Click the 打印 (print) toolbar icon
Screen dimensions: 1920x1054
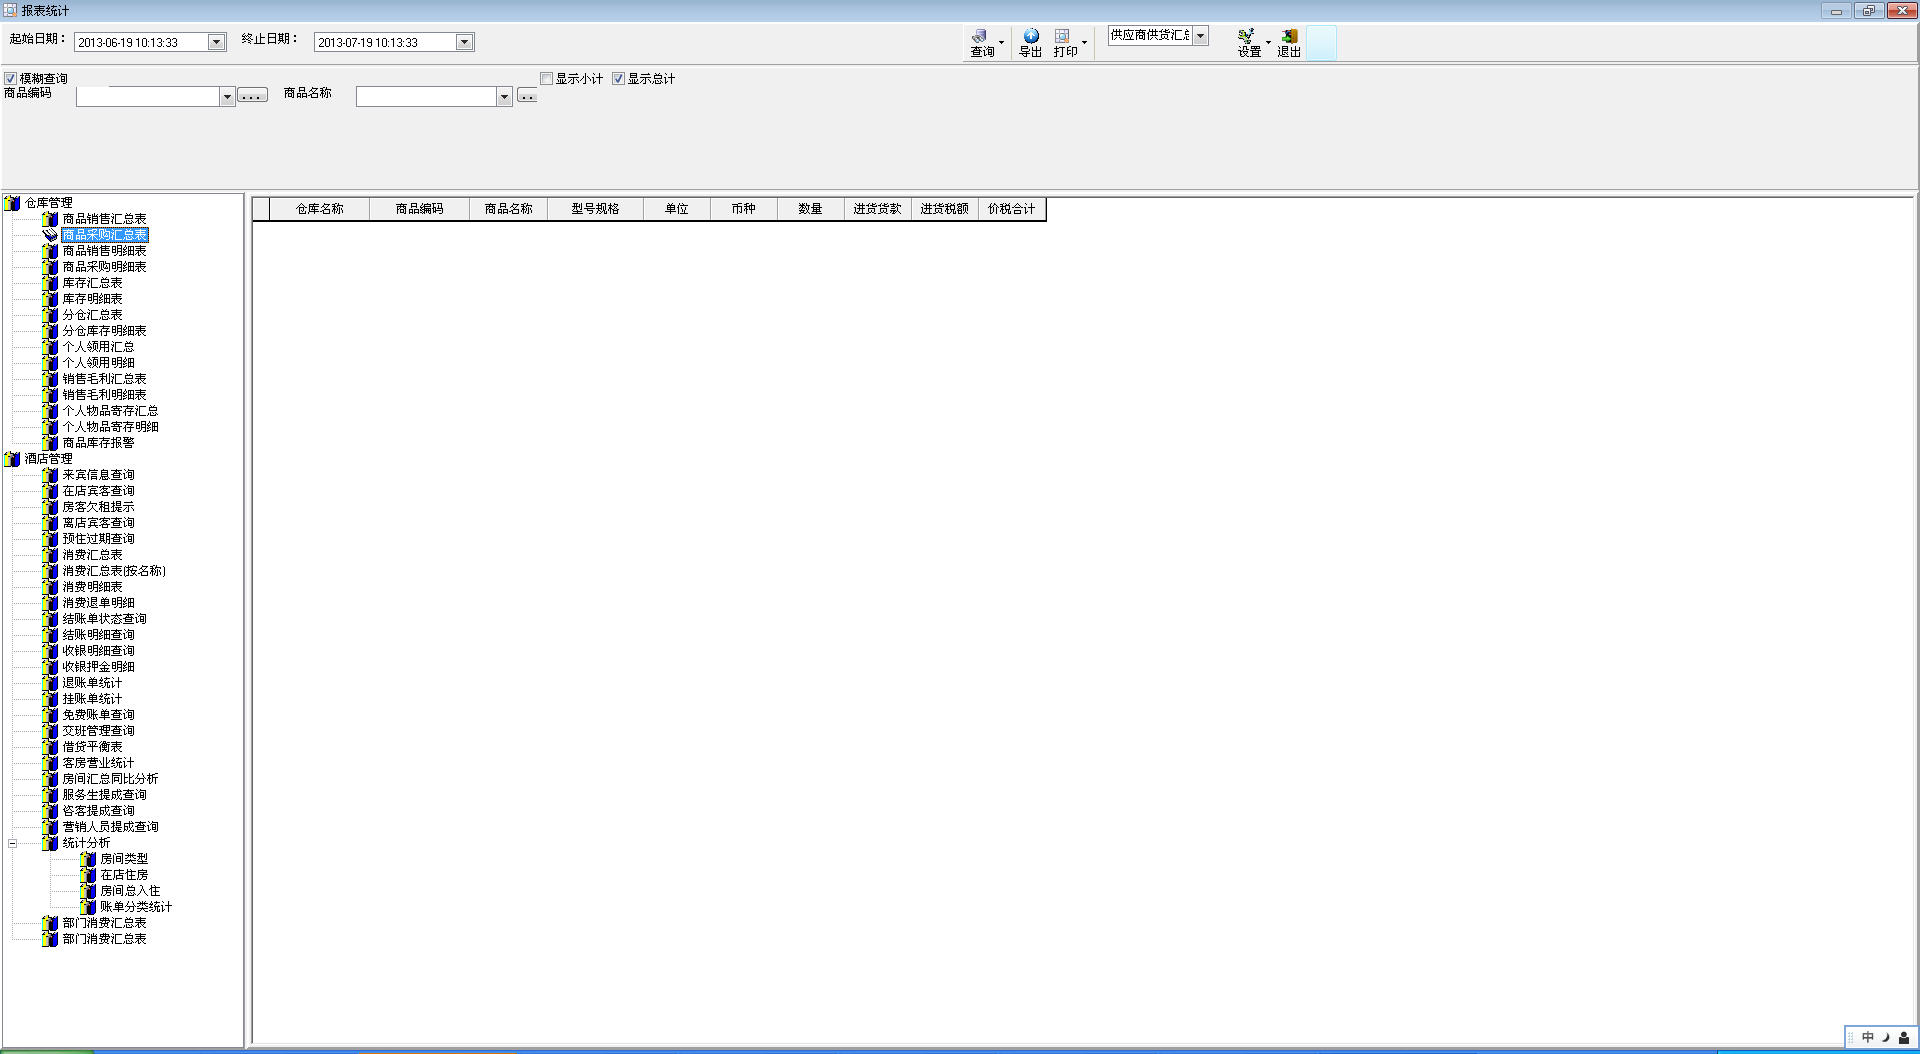tap(1062, 36)
